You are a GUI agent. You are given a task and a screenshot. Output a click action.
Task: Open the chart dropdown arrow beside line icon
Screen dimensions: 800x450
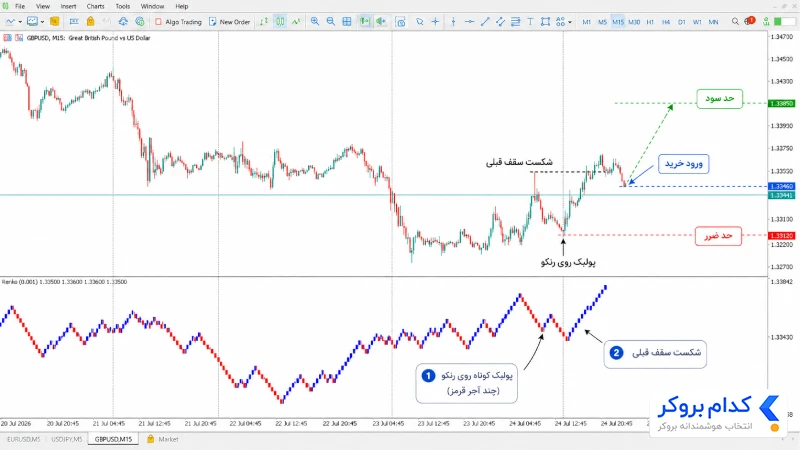pos(20,22)
